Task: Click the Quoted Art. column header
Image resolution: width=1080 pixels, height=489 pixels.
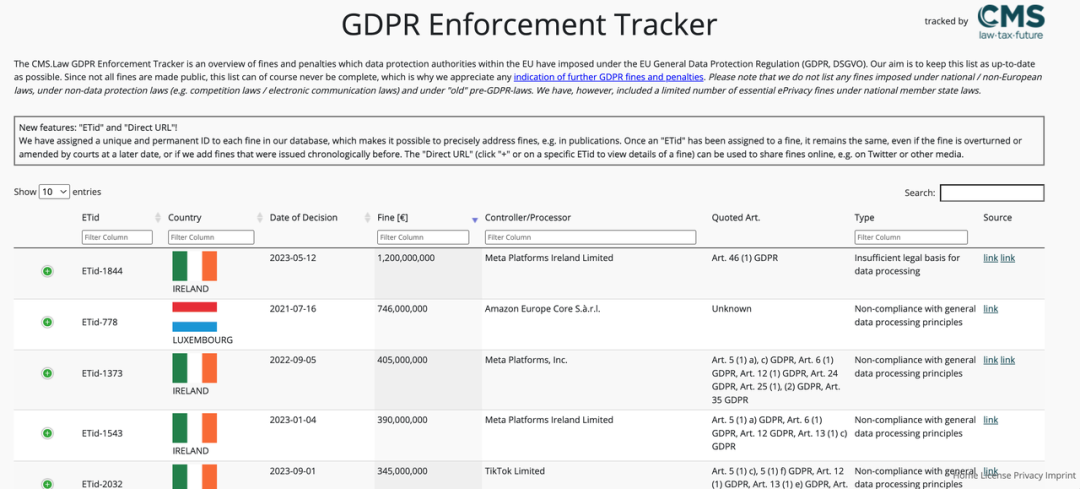Action: click(x=736, y=218)
